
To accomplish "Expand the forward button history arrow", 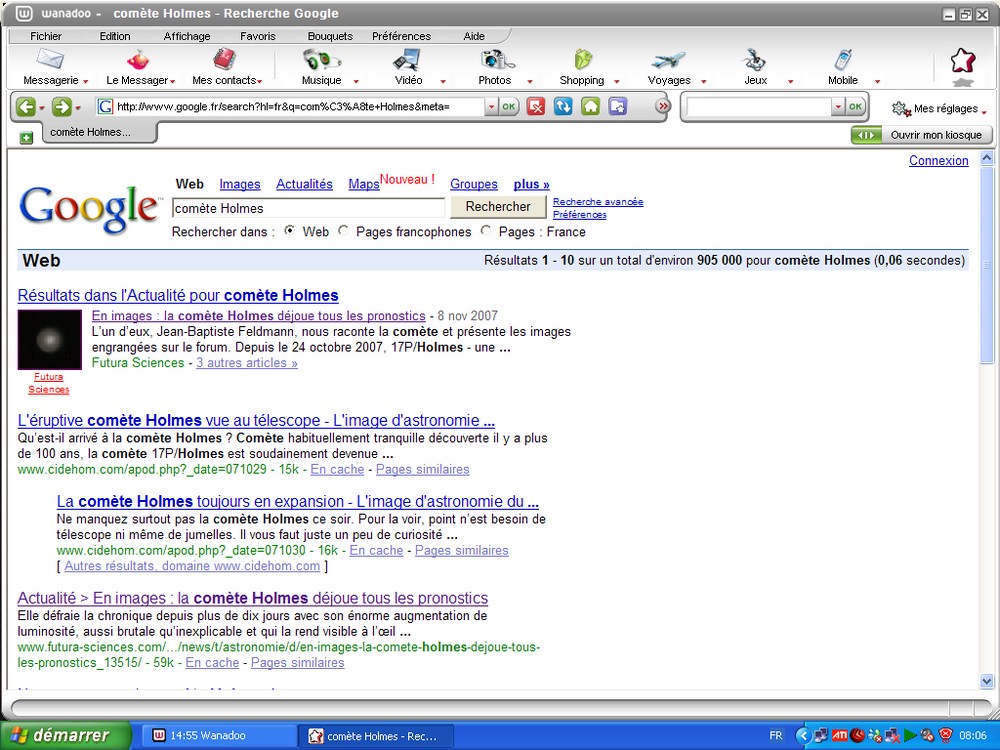I will (78, 108).
